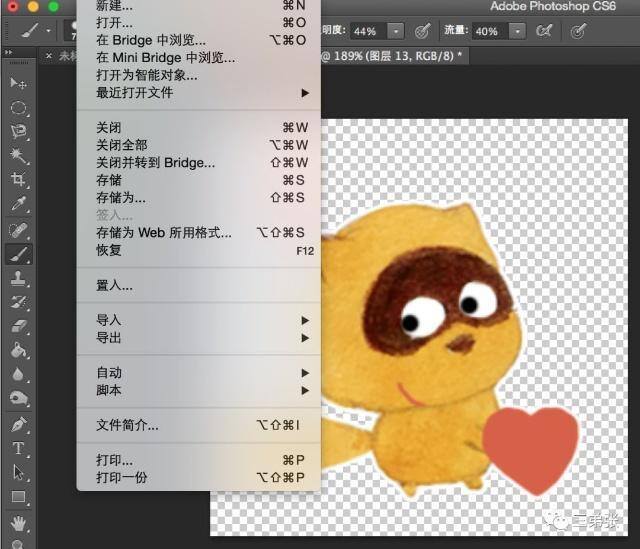Select the Polygonal Lasso tool
Screen dimensions: 640x549
point(18,131)
